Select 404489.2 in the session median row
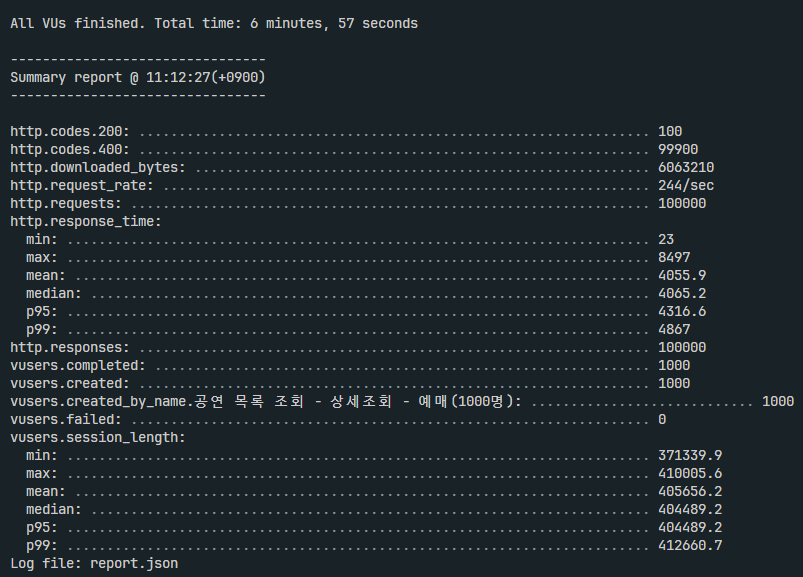 (690, 509)
